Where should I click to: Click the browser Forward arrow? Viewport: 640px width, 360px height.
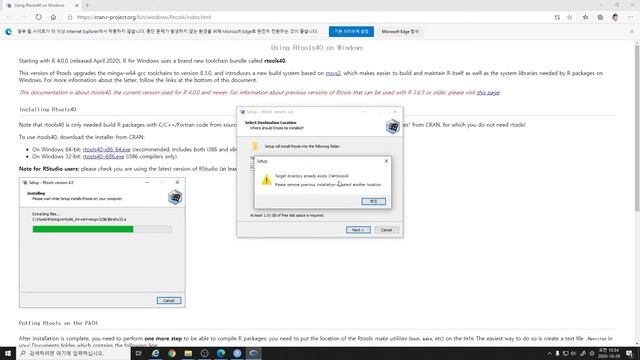coord(24,17)
